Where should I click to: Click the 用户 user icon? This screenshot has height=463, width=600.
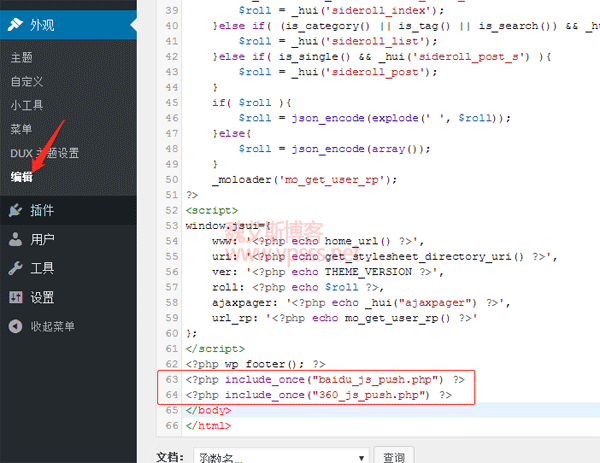point(15,240)
